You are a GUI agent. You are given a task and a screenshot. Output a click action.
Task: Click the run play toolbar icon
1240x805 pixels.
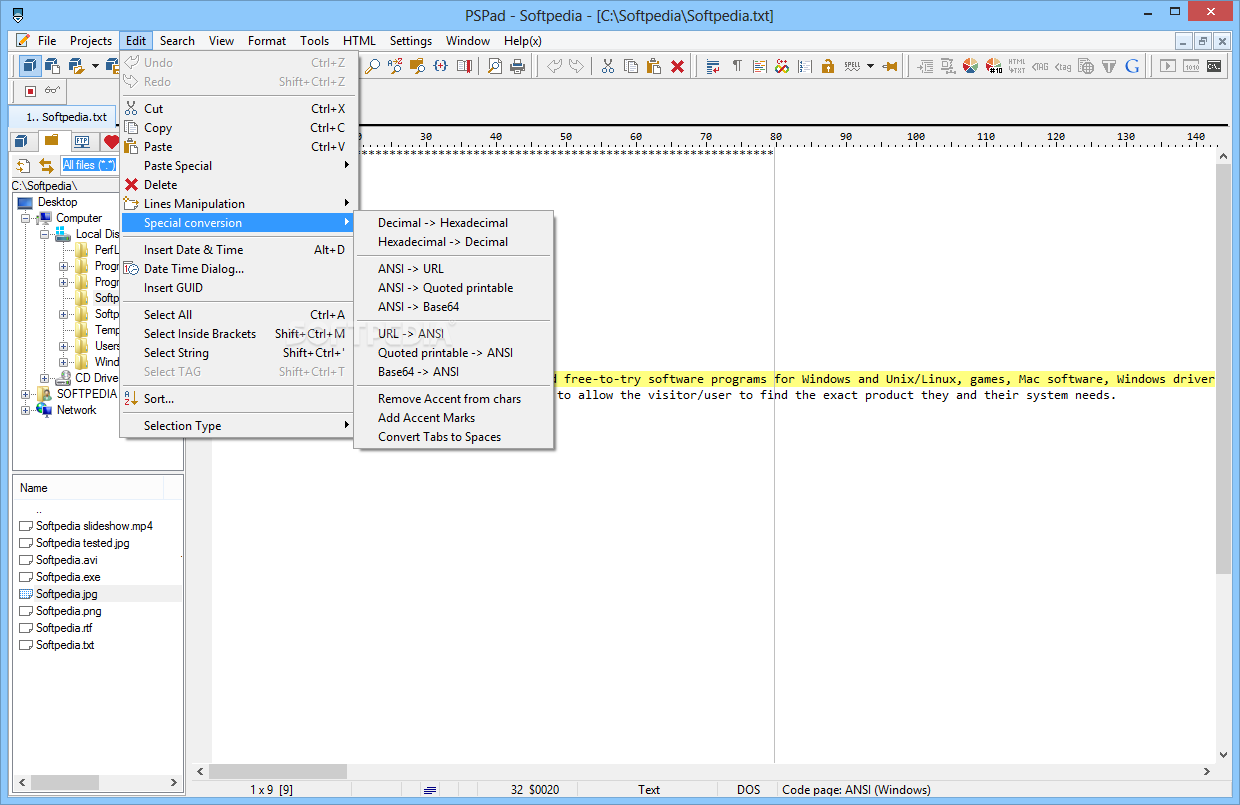click(x=1168, y=66)
